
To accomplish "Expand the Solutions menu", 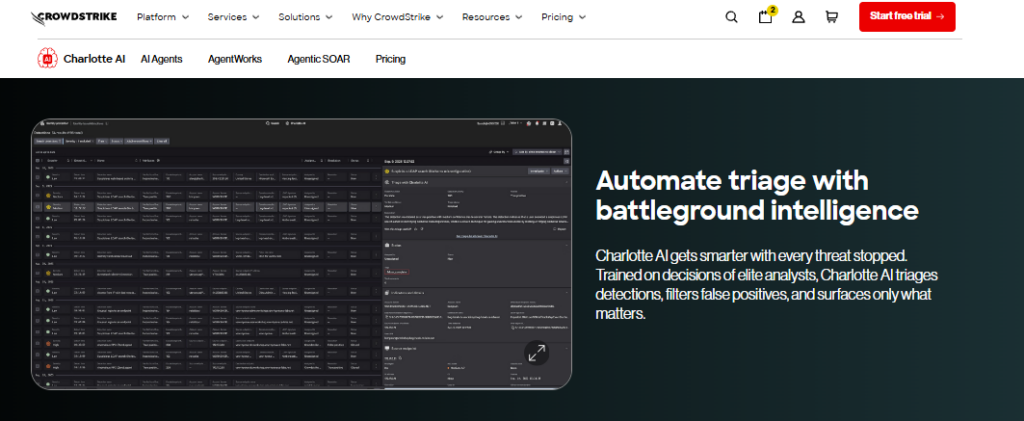I will tap(305, 17).
